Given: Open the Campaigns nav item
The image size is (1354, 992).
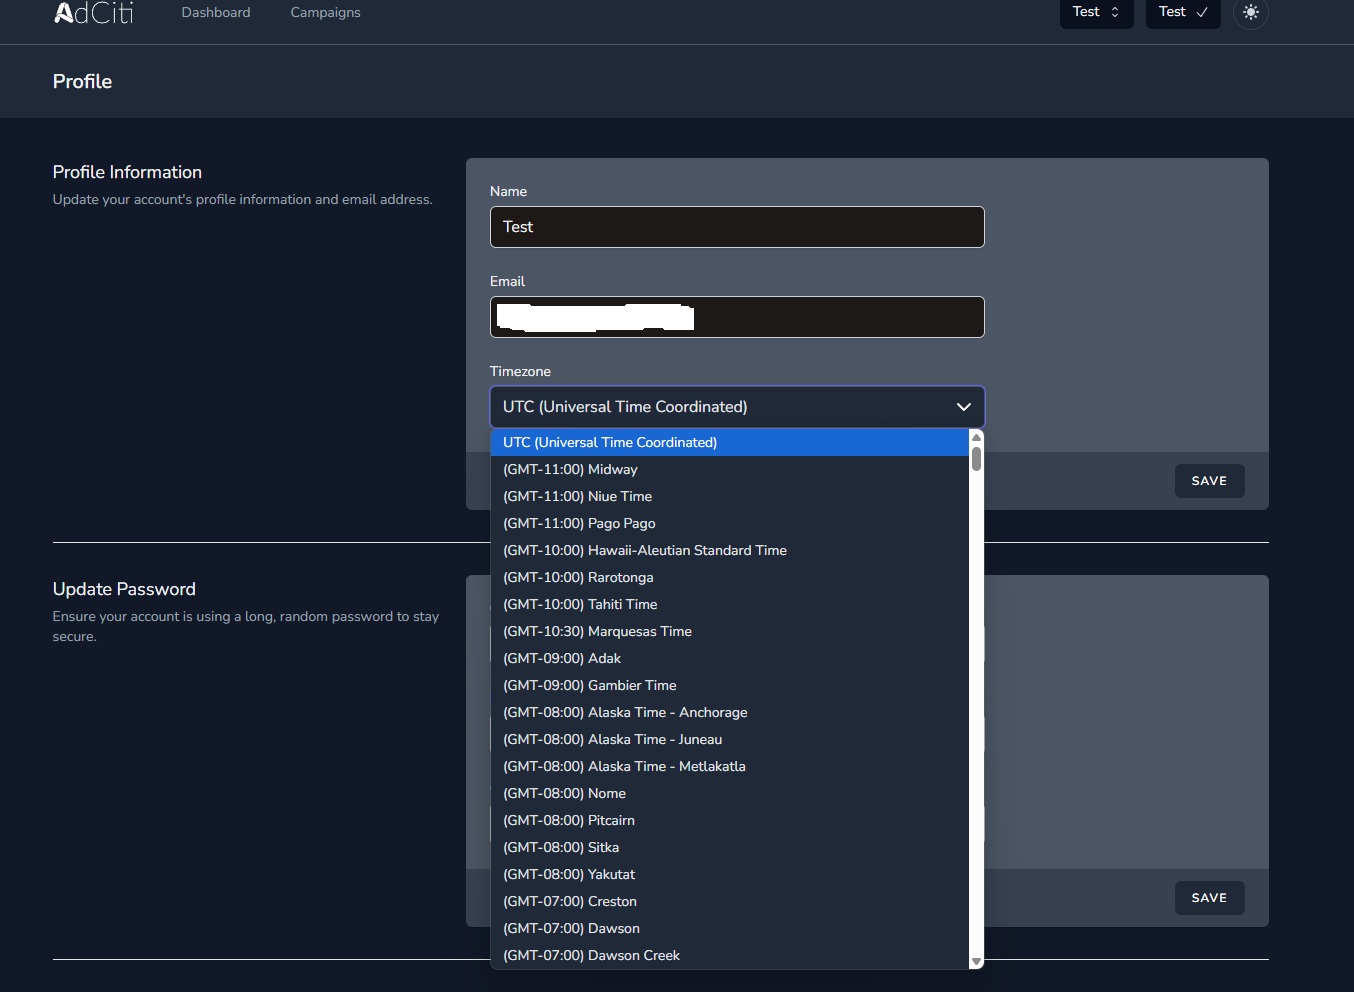Looking at the screenshot, I should pyautogui.click(x=325, y=13).
